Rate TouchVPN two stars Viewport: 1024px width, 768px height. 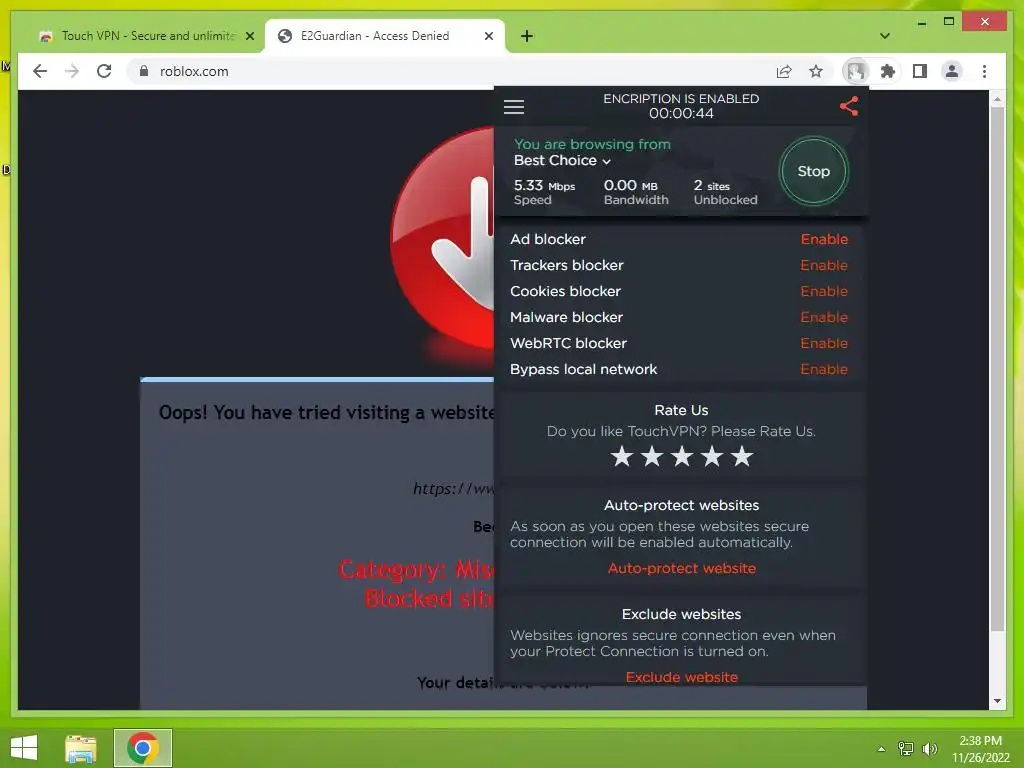click(x=652, y=456)
